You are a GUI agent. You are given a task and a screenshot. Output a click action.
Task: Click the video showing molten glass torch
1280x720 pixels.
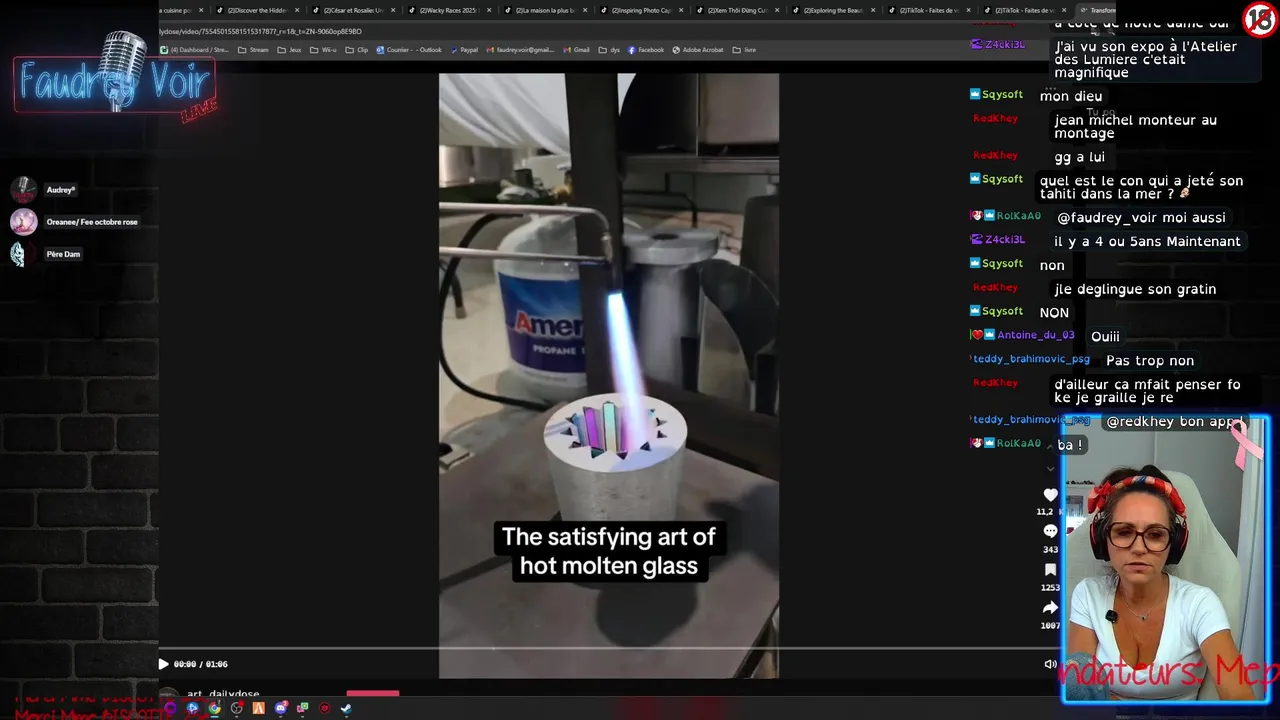click(x=609, y=375)
